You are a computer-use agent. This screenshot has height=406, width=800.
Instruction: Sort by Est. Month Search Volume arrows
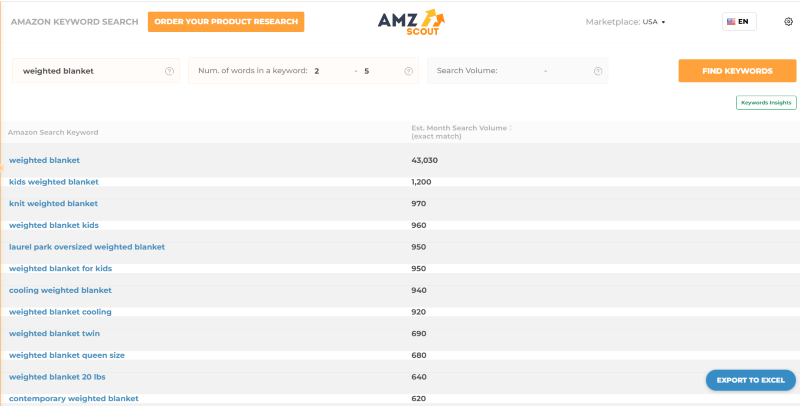tap(510, 128)
